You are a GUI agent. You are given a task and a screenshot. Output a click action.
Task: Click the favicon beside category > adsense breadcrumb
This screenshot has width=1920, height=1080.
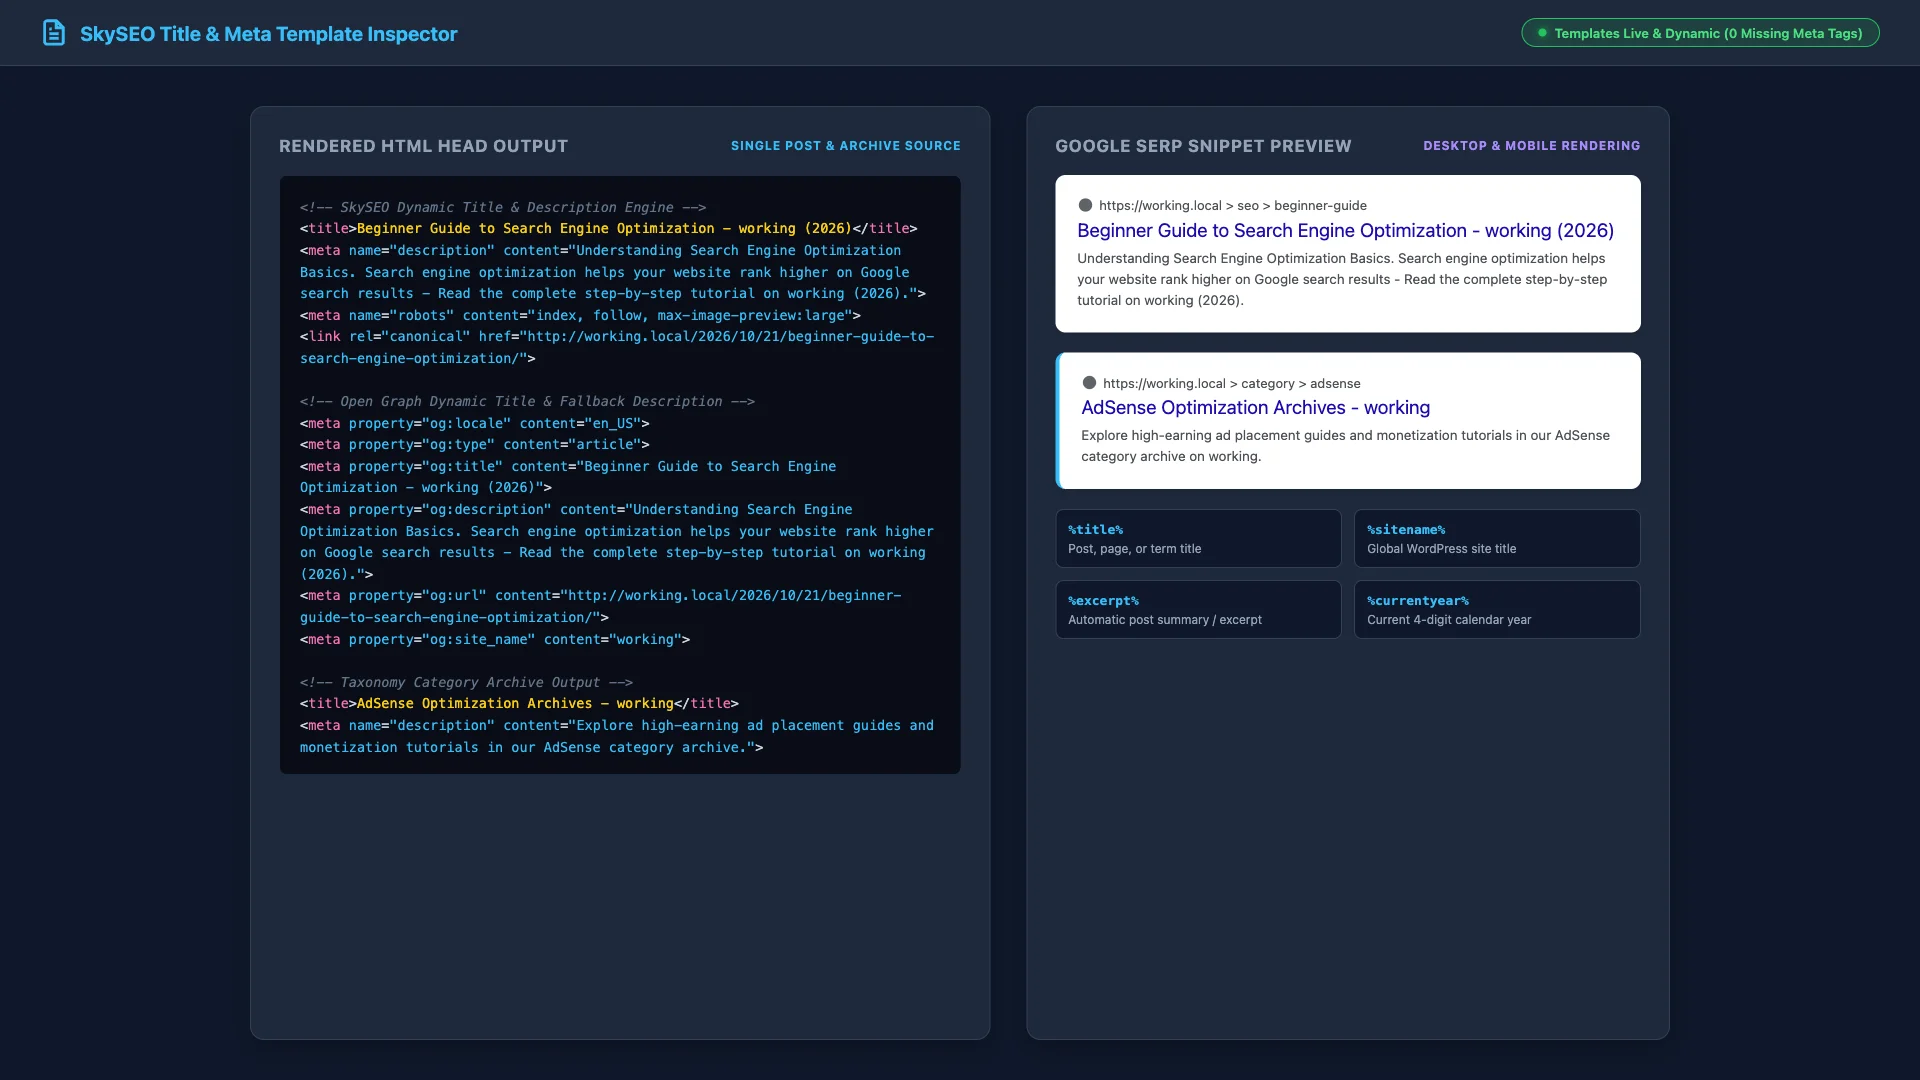[1089, 383]
